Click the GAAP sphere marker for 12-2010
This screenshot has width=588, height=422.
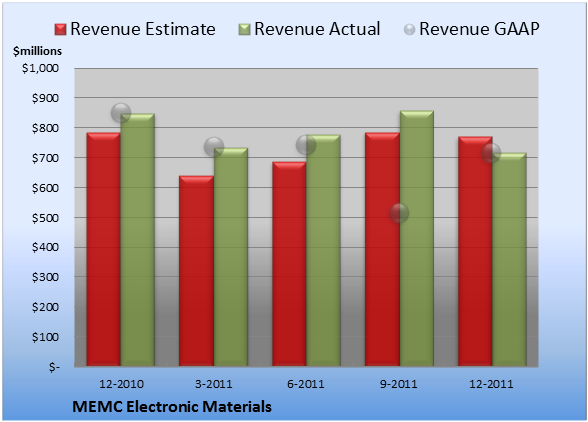pos(121,113)
